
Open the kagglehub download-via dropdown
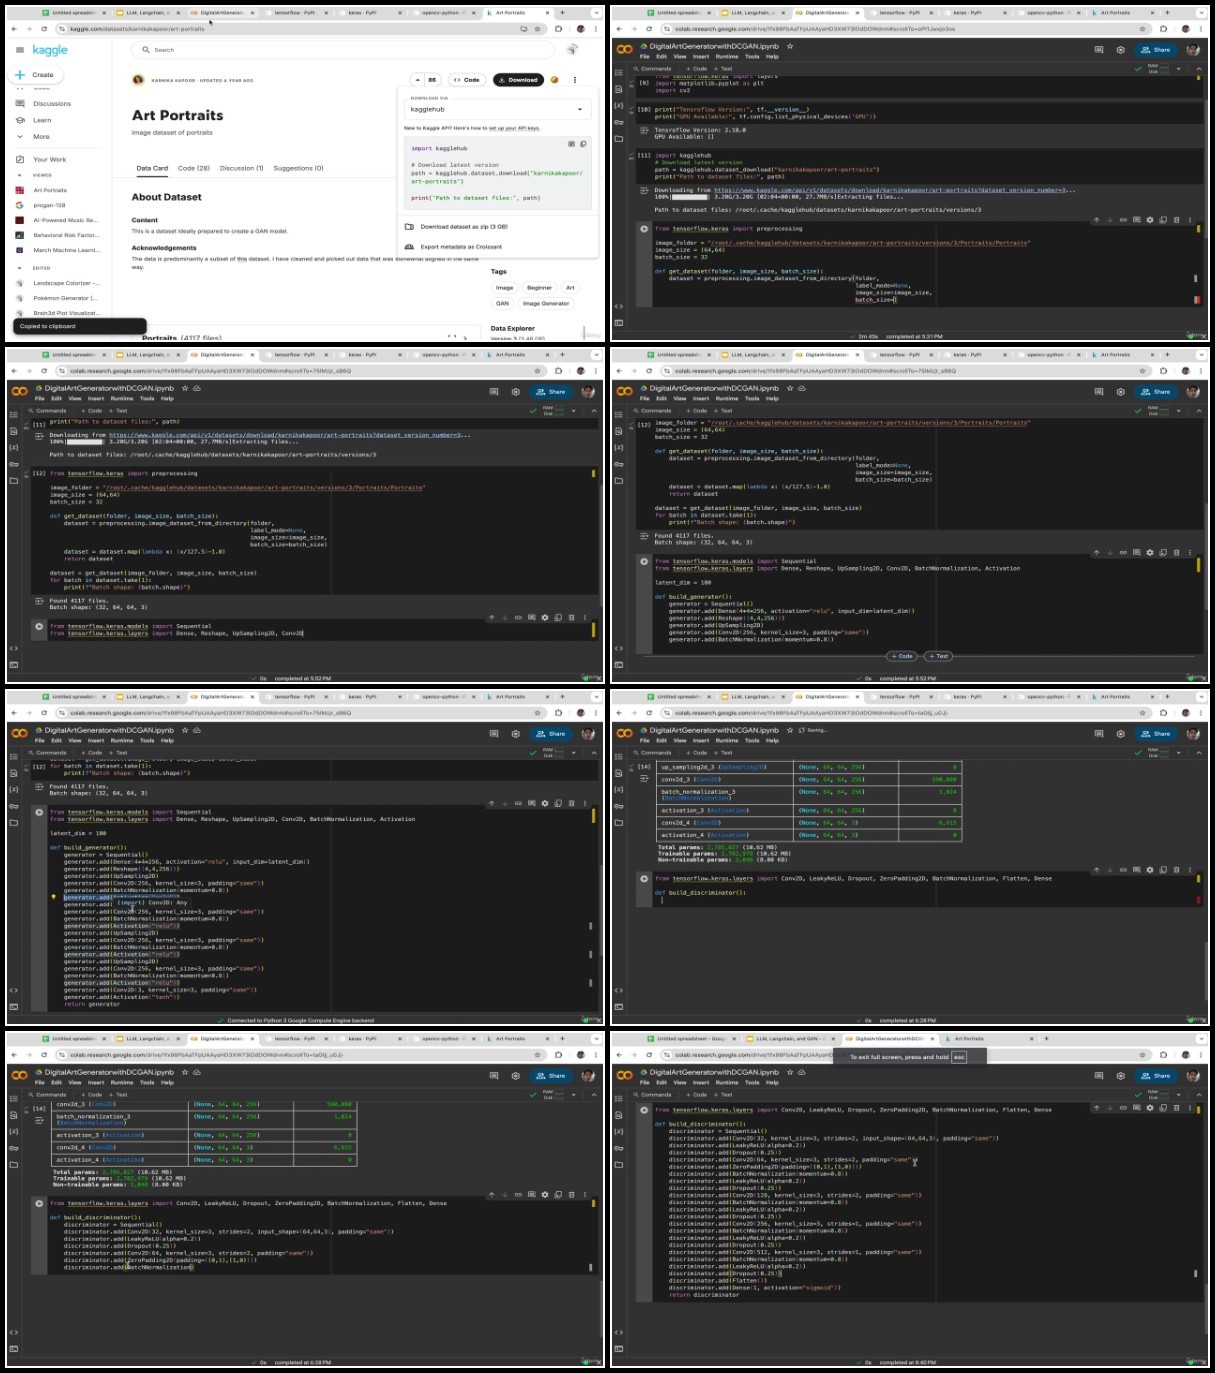[x=497, y=109]
